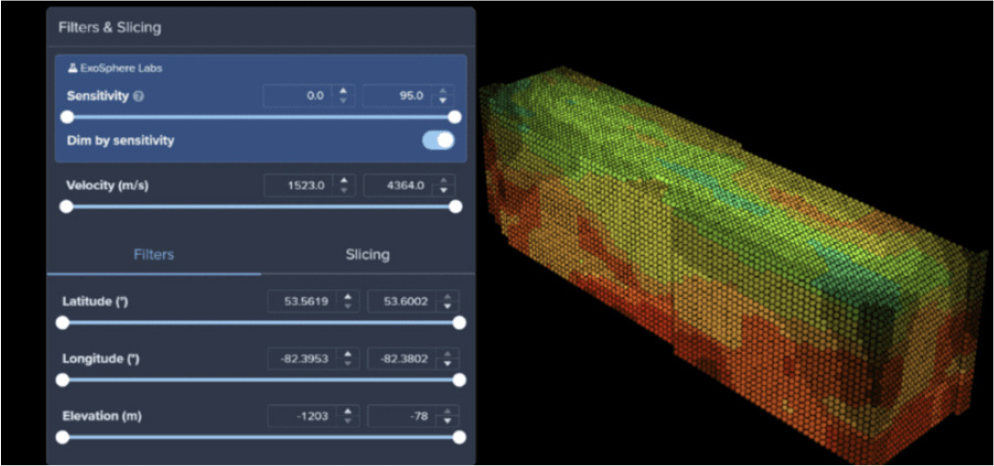Click the Elevation slider left handle
This screenshot has width=994, height=466.
click(x=62, y=437)
